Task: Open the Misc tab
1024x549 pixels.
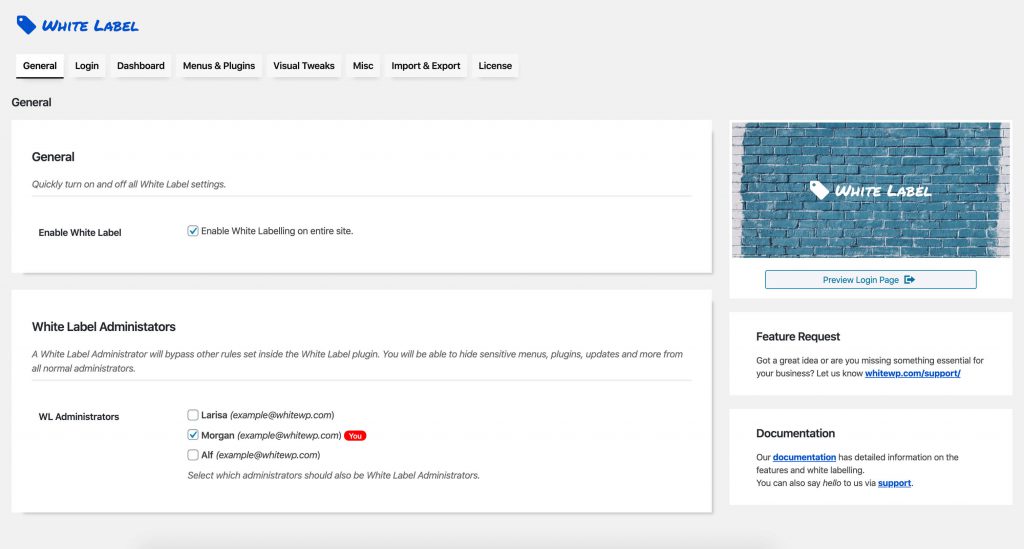Action: tap(363, 66)
